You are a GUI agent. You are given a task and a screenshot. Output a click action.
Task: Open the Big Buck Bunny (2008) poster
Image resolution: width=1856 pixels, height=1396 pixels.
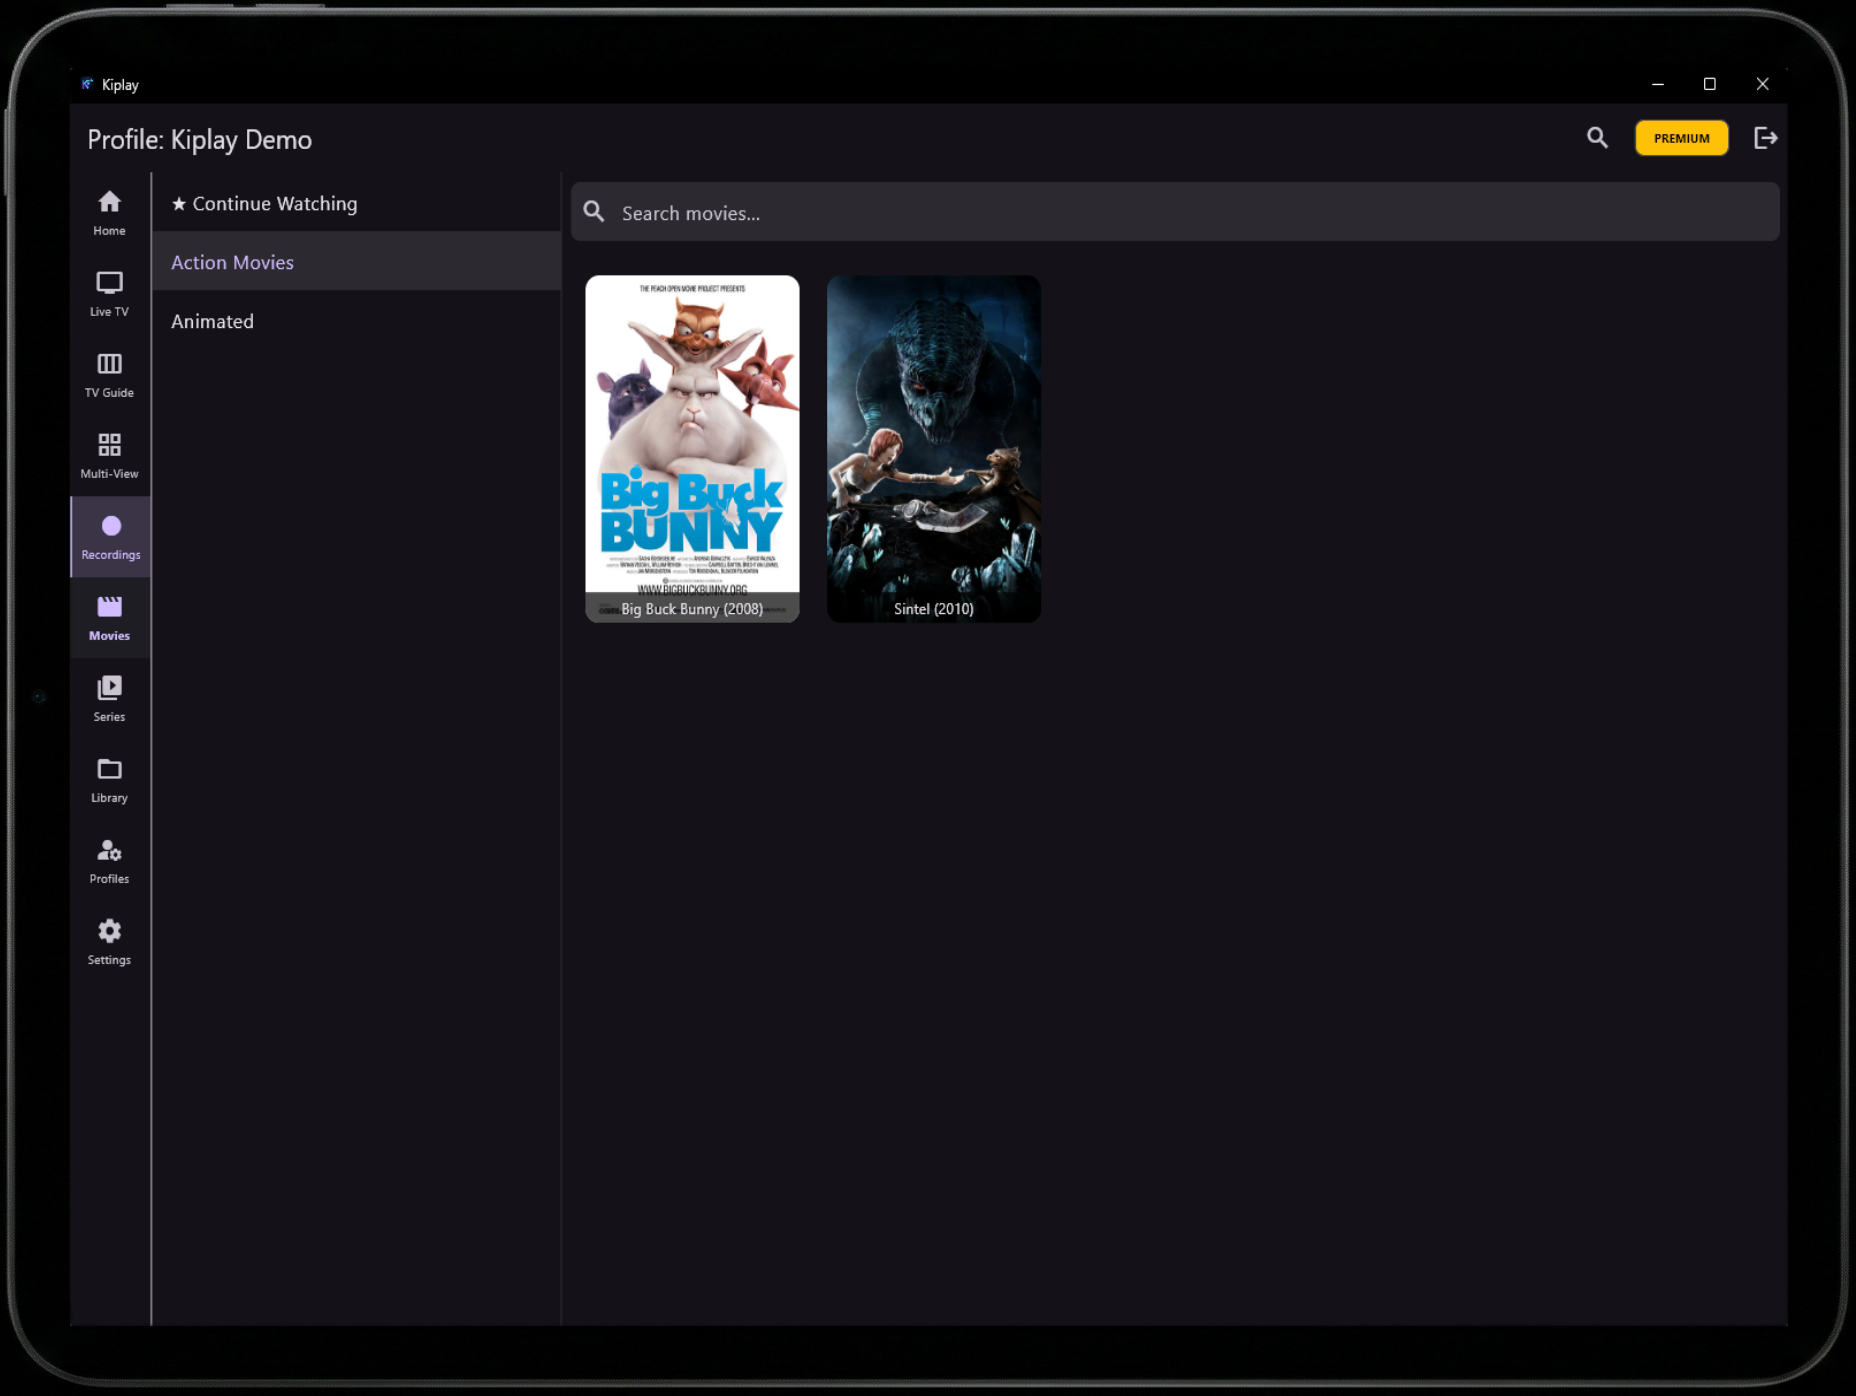692,449
